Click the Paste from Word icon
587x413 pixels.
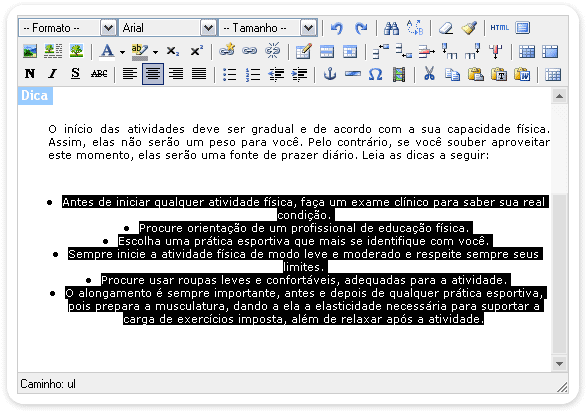tap(522, 74)
